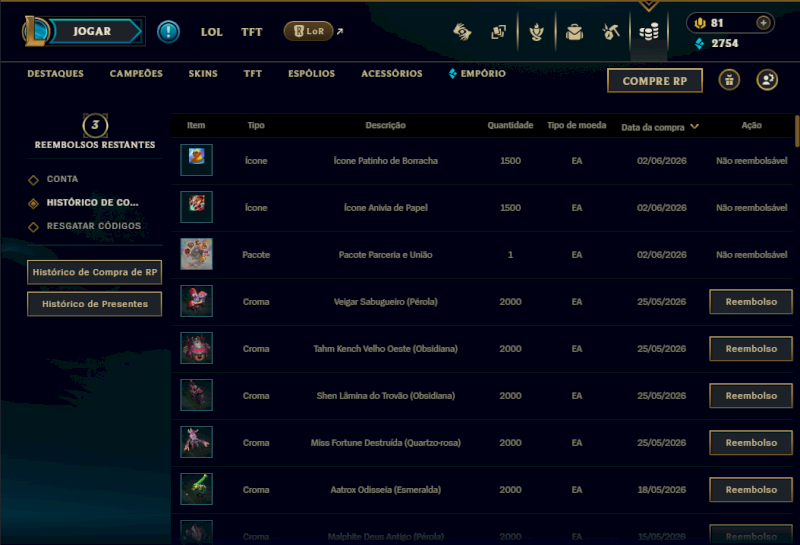Click 'Ícone Patinho de Borracha' description text
This screenshot has width=800, height=545.
tap(385, 161)
